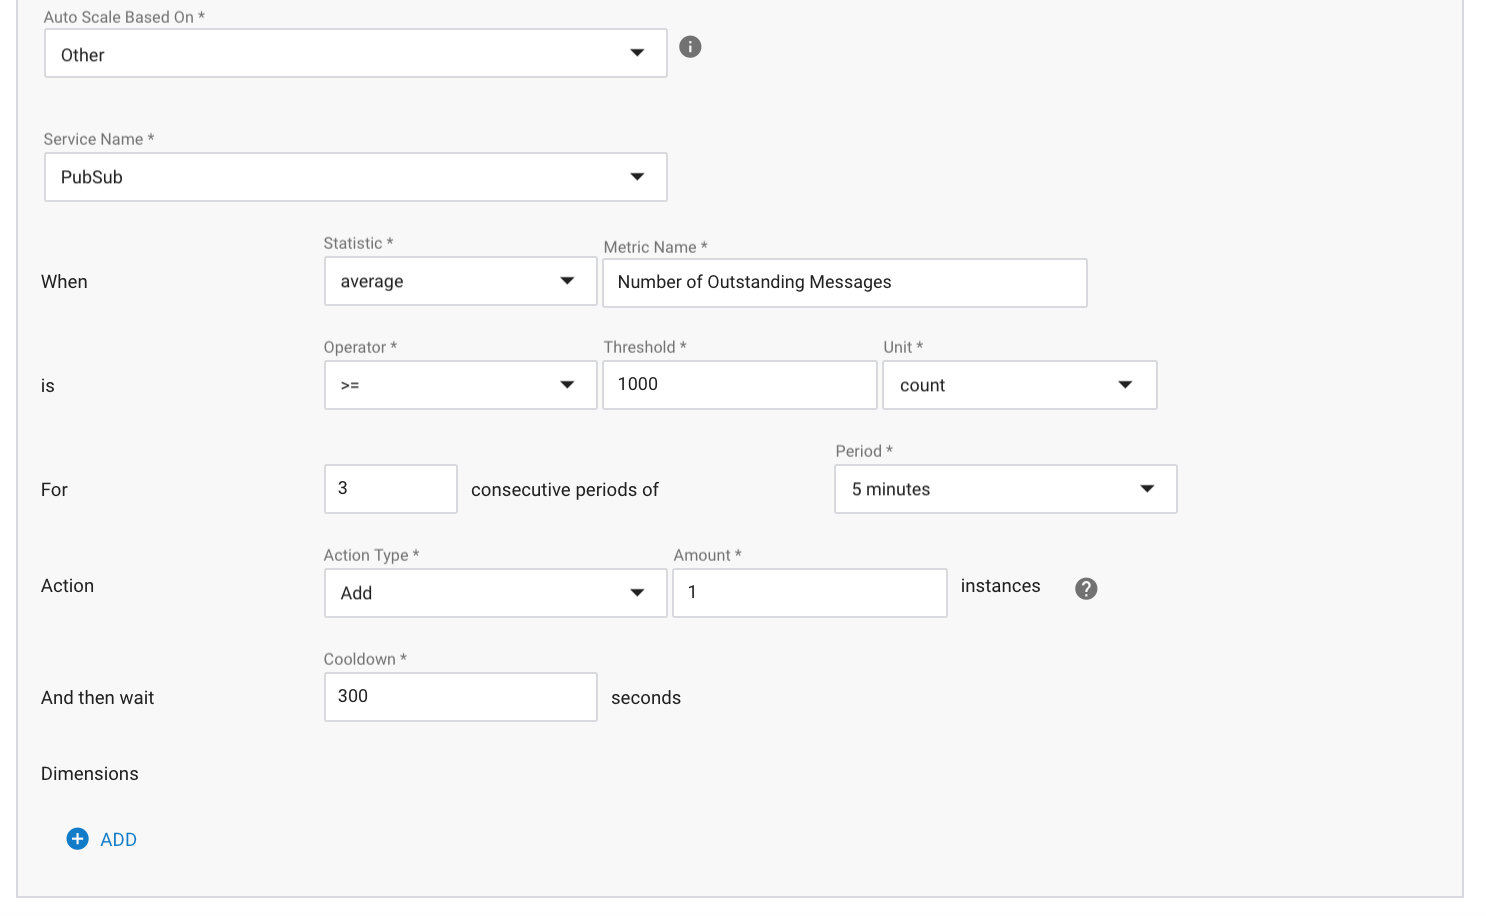
Task: Click the caret arrow in the Statistic dropdown
Action: tap(567, 281)
